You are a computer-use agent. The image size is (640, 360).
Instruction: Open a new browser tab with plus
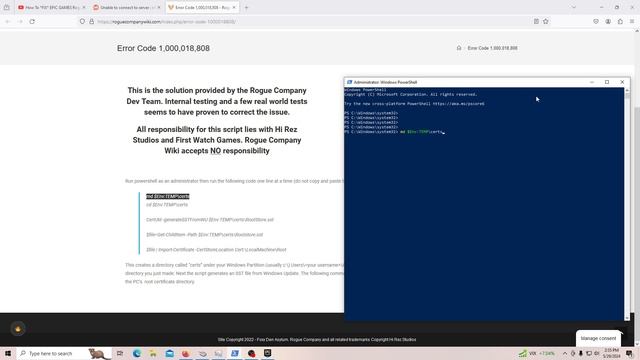pyautogui.click(x=246, y=7)
